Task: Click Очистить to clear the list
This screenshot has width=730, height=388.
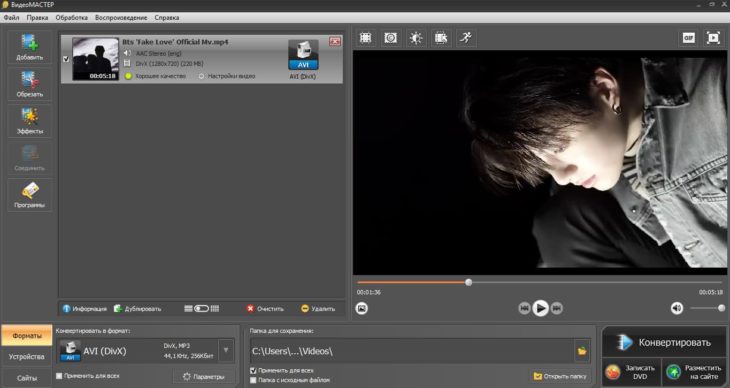Action: (x=265, y=308)
